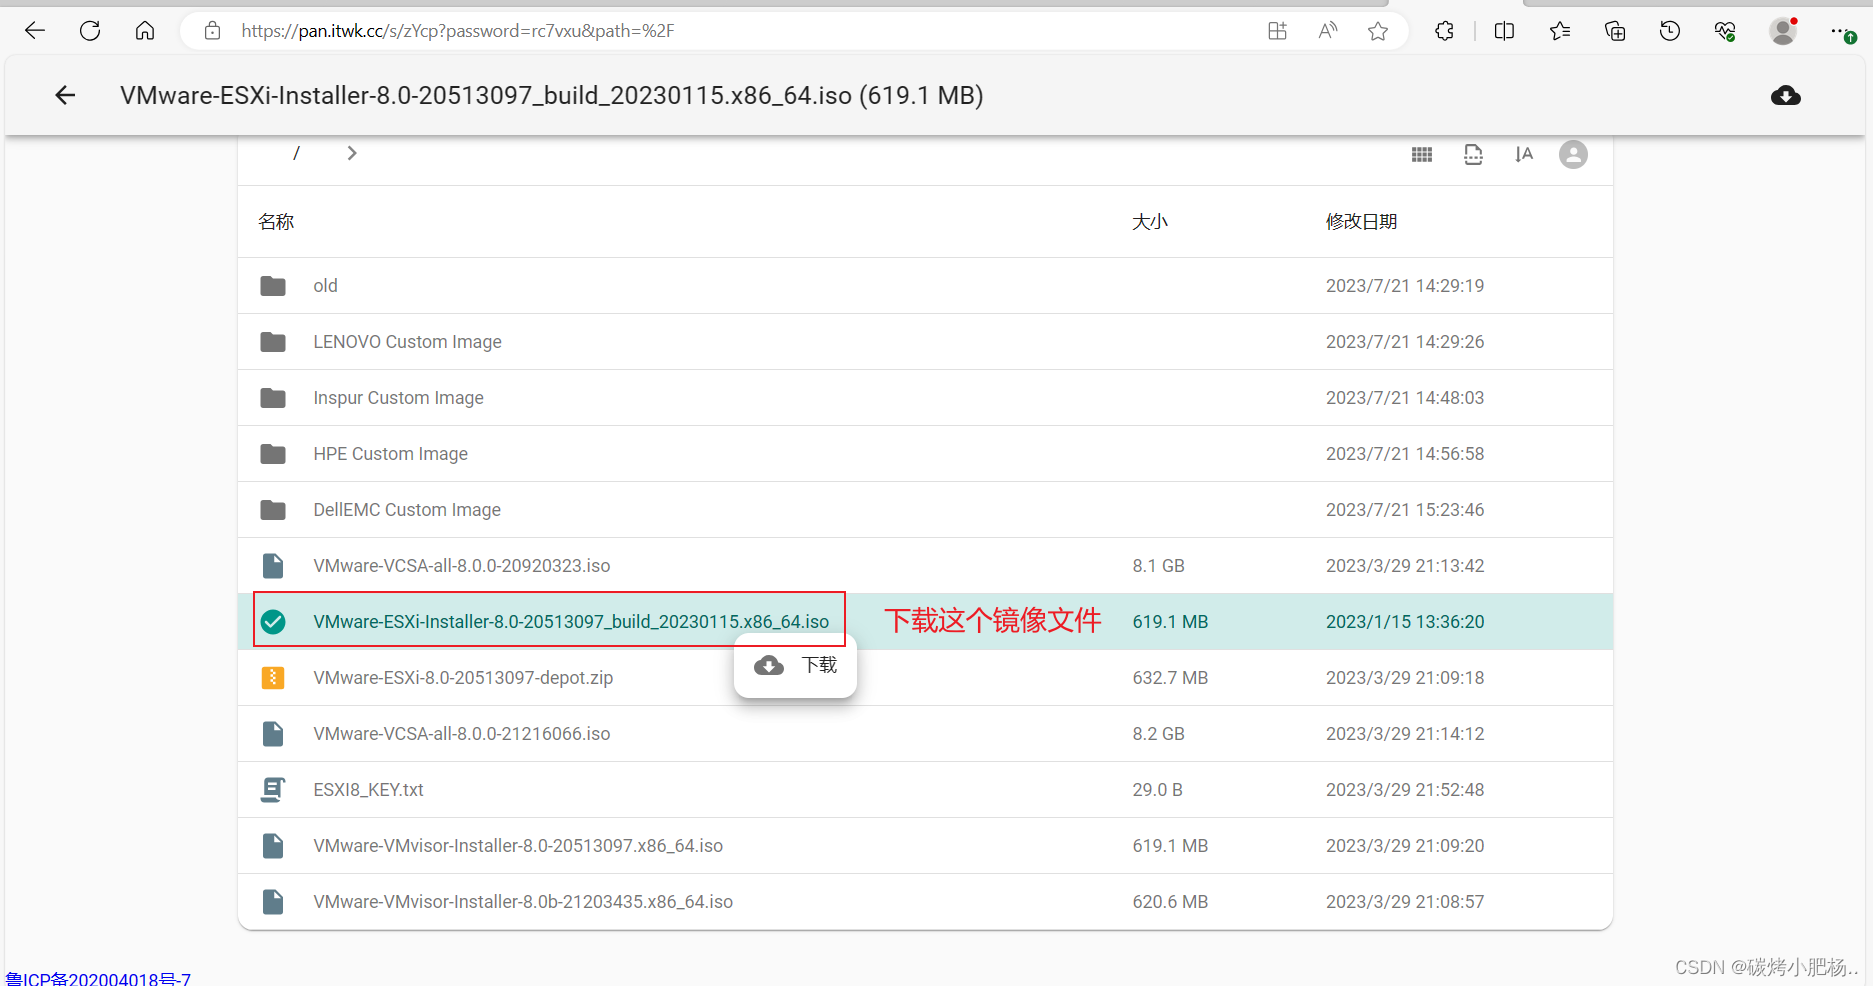The width and height of the screenshot is (1873, 986).
Task: Click the cloud download icon in header
Action: [1786, 96]
